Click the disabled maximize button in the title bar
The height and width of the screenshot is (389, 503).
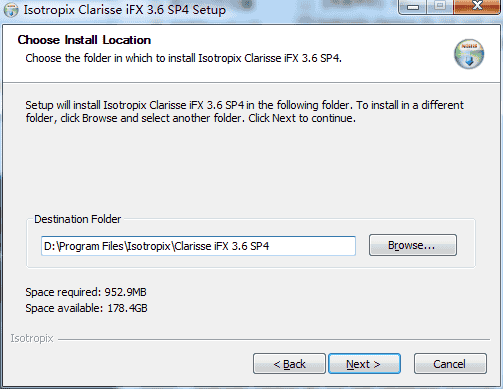[440, 6]
